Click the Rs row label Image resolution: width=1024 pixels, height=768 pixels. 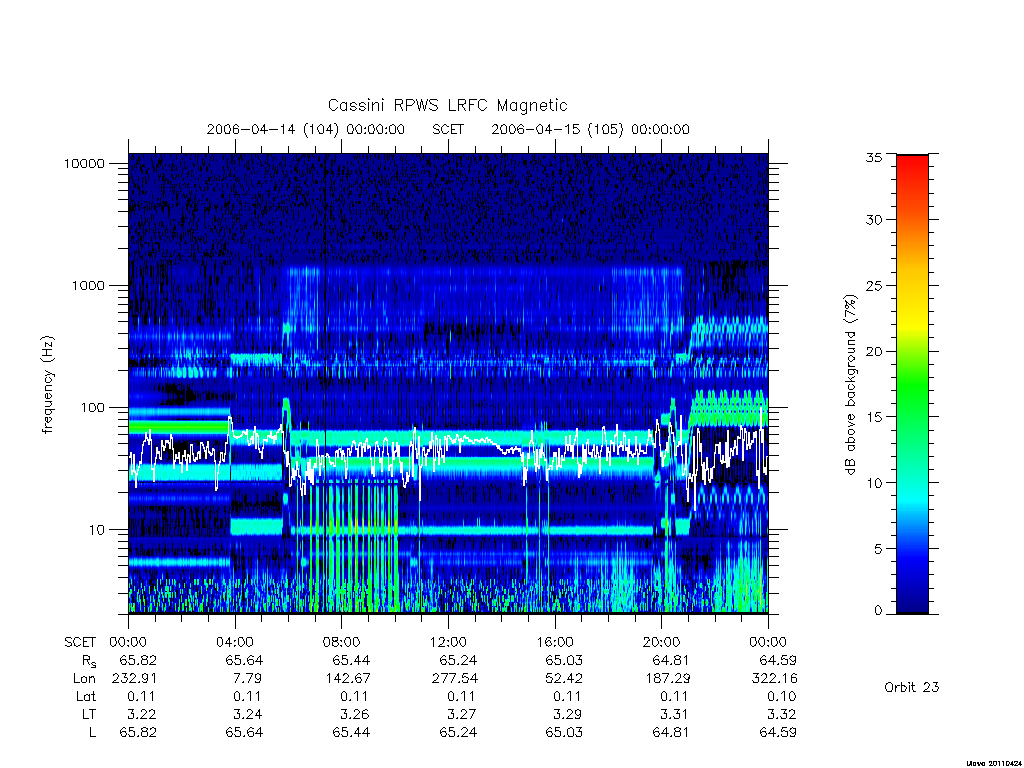89,661
